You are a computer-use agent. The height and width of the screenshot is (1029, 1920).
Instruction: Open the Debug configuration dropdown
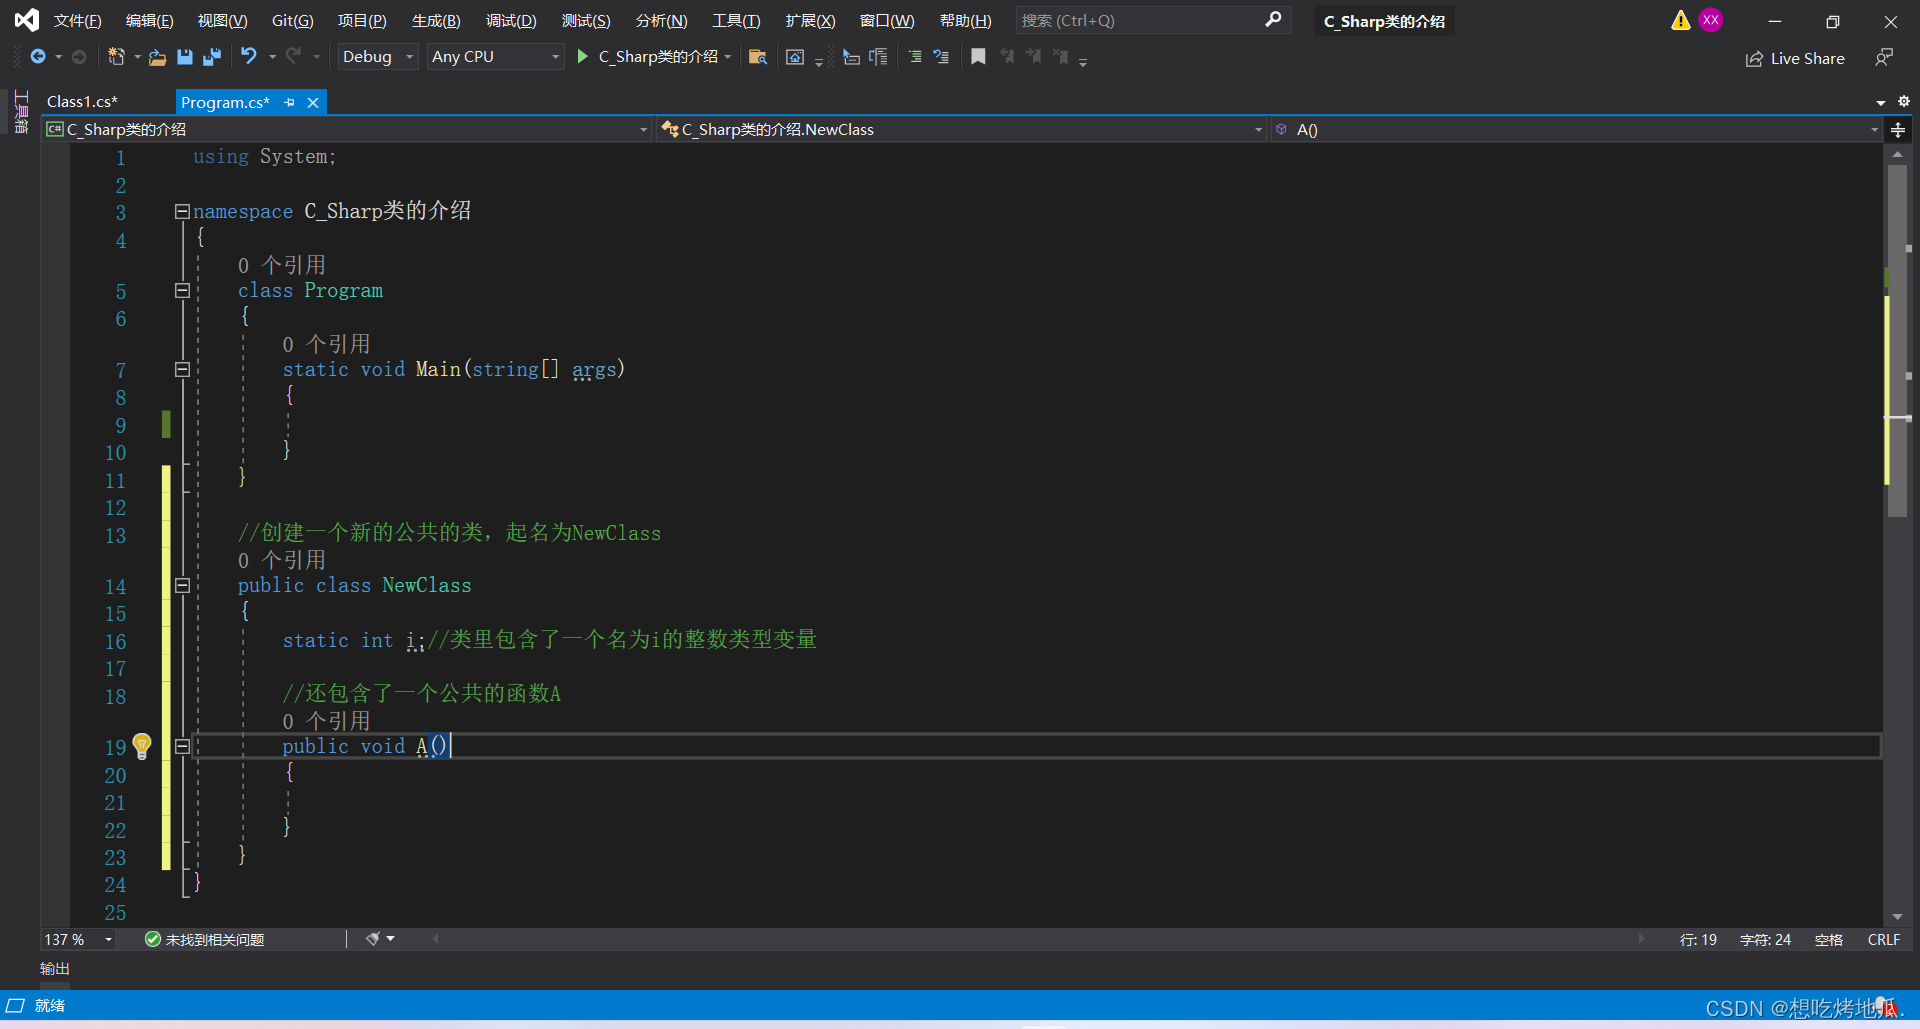tap(377, 57)
